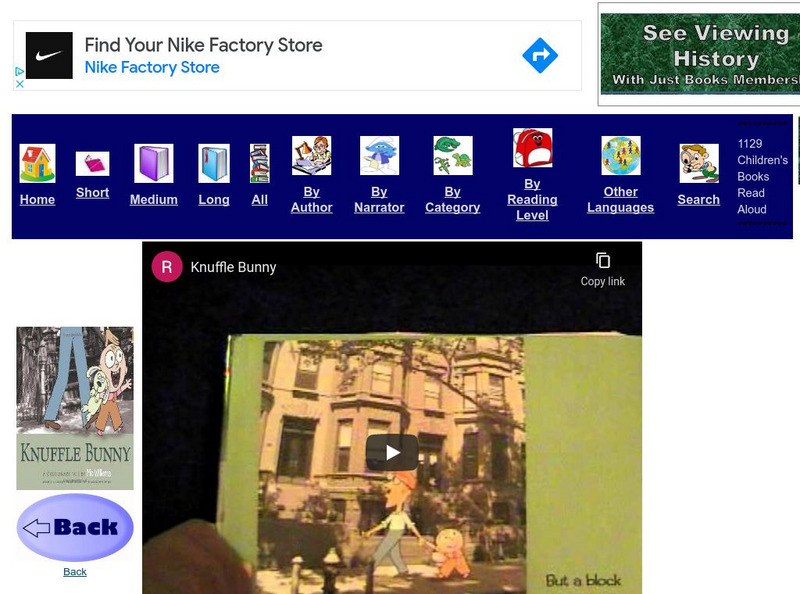800x594 pixels.
Task: Choose the Long blue book icon
Action: pos(214,163)
